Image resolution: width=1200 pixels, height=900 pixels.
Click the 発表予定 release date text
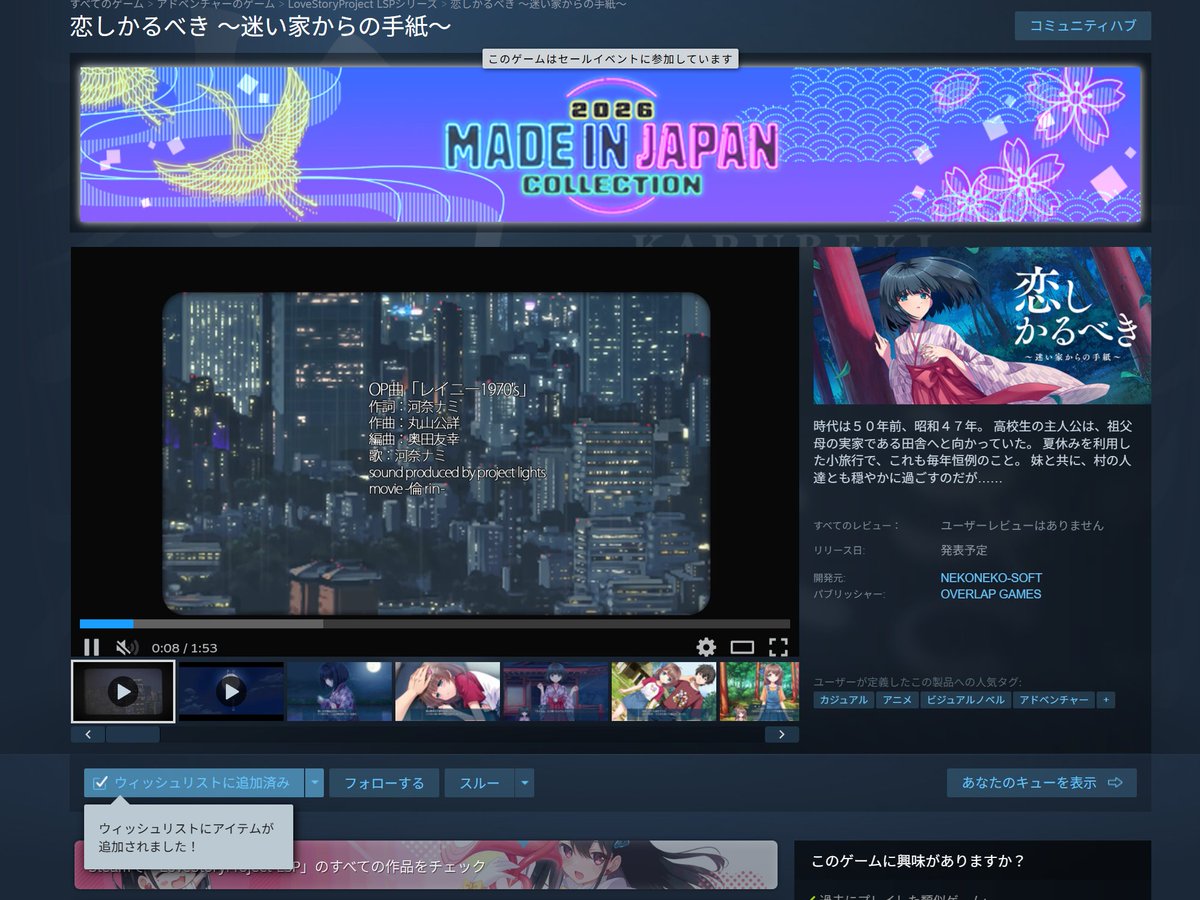(x=964, y=551)
